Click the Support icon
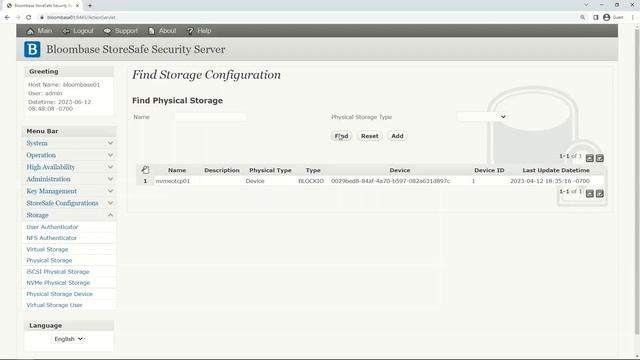This screenshot has height=360, width=640. tap(107, 31)
